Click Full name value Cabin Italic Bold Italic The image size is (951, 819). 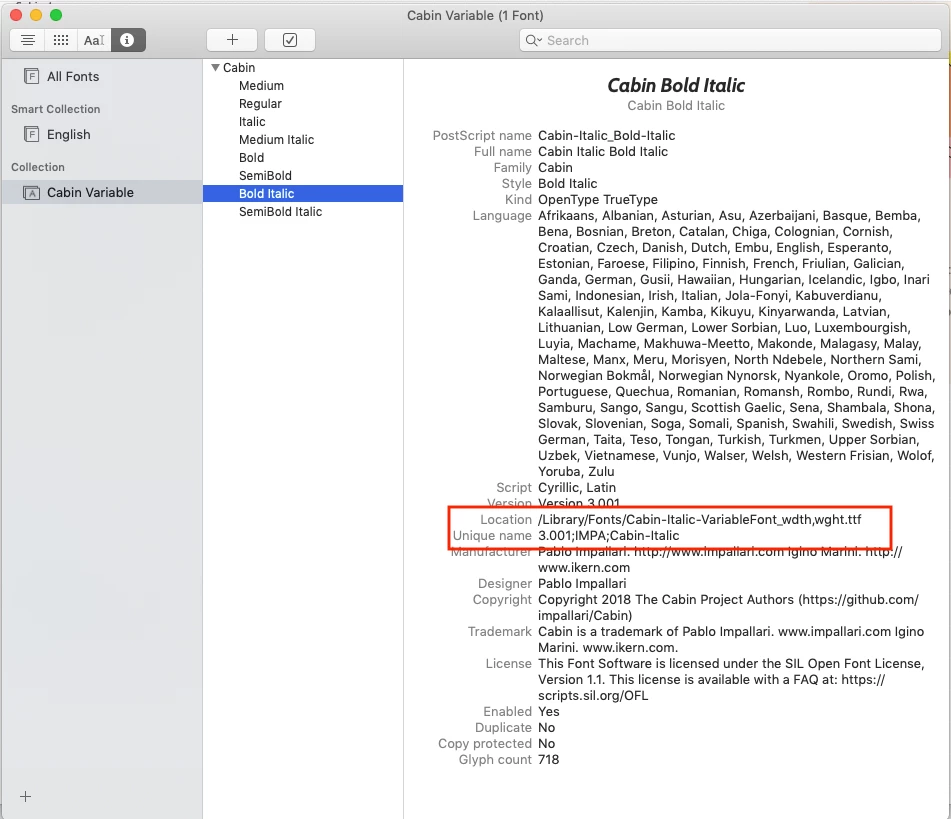point(603,152)
